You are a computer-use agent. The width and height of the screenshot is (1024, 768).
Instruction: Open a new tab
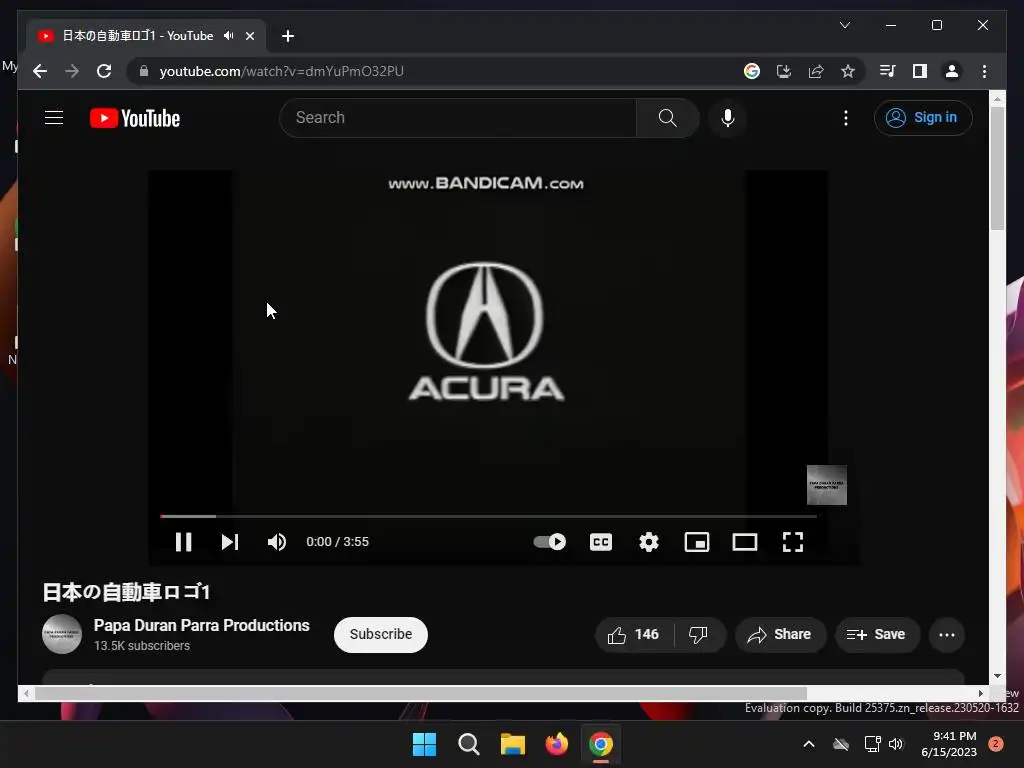(x=287, y=36)
